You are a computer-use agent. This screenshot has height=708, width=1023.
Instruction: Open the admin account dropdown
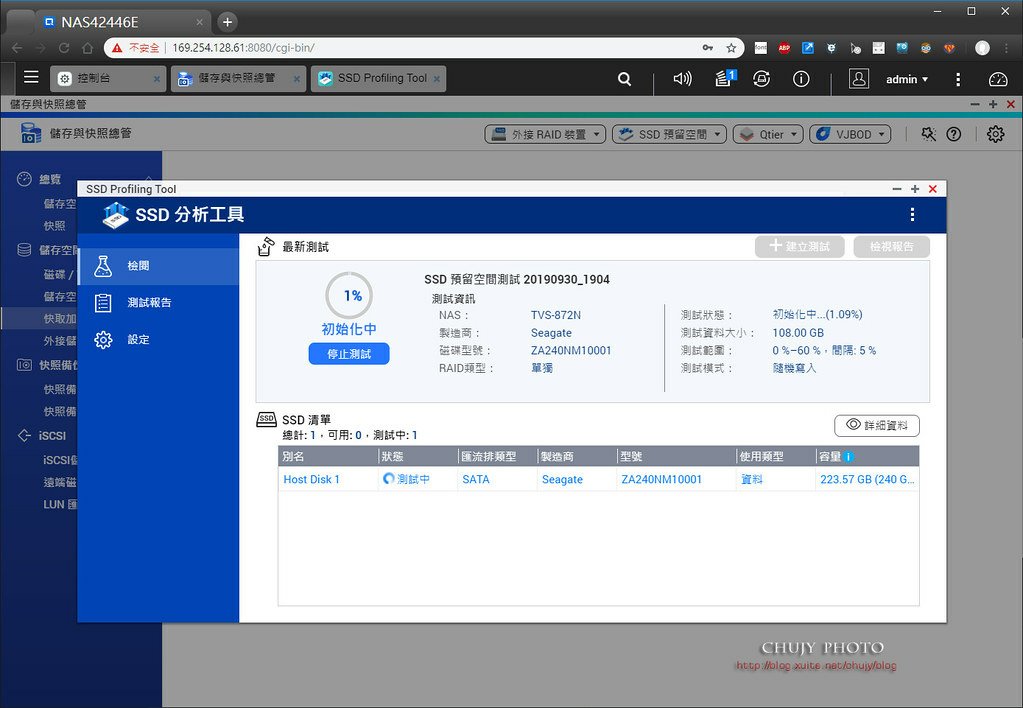907,79
